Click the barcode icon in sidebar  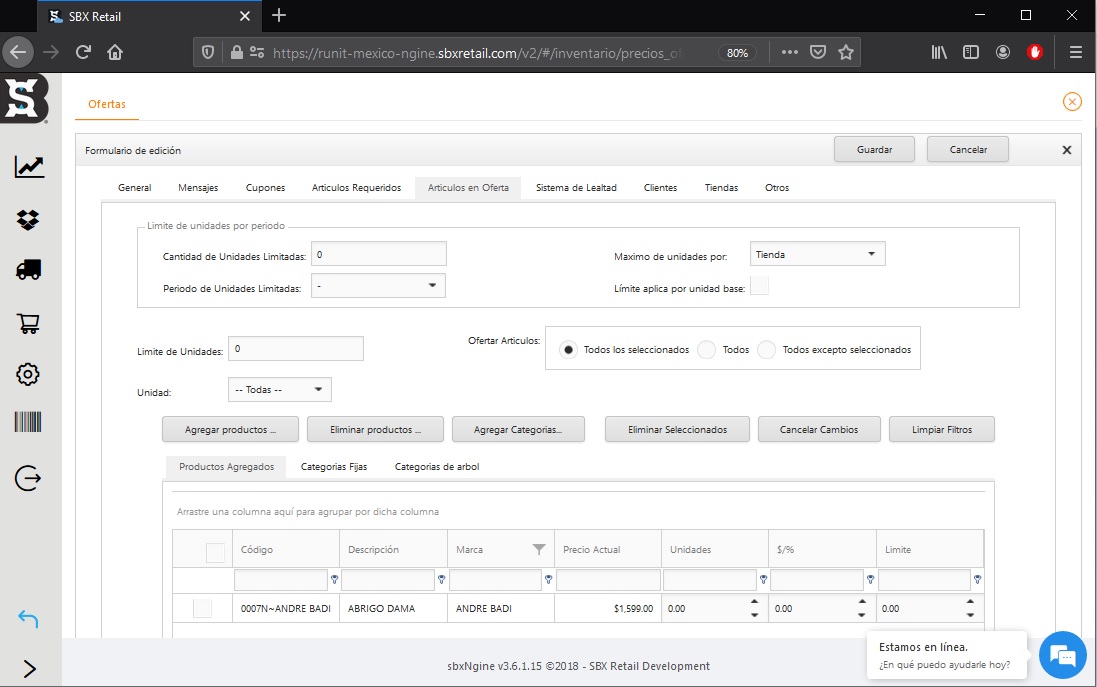29,422
